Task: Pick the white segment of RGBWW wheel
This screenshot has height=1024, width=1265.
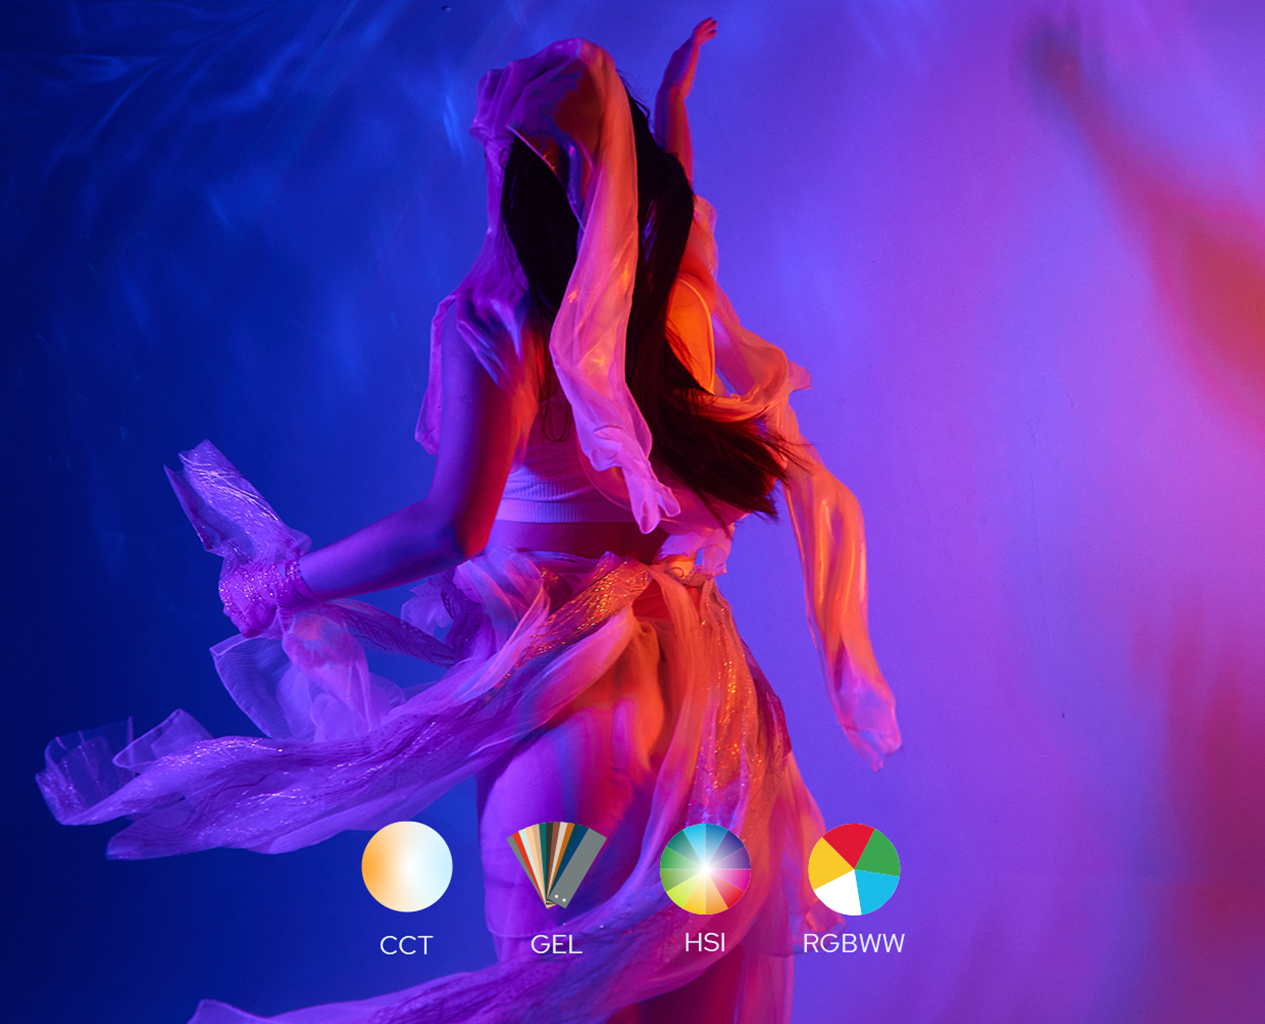Action: pyautogui.click(x=840, y=895)
